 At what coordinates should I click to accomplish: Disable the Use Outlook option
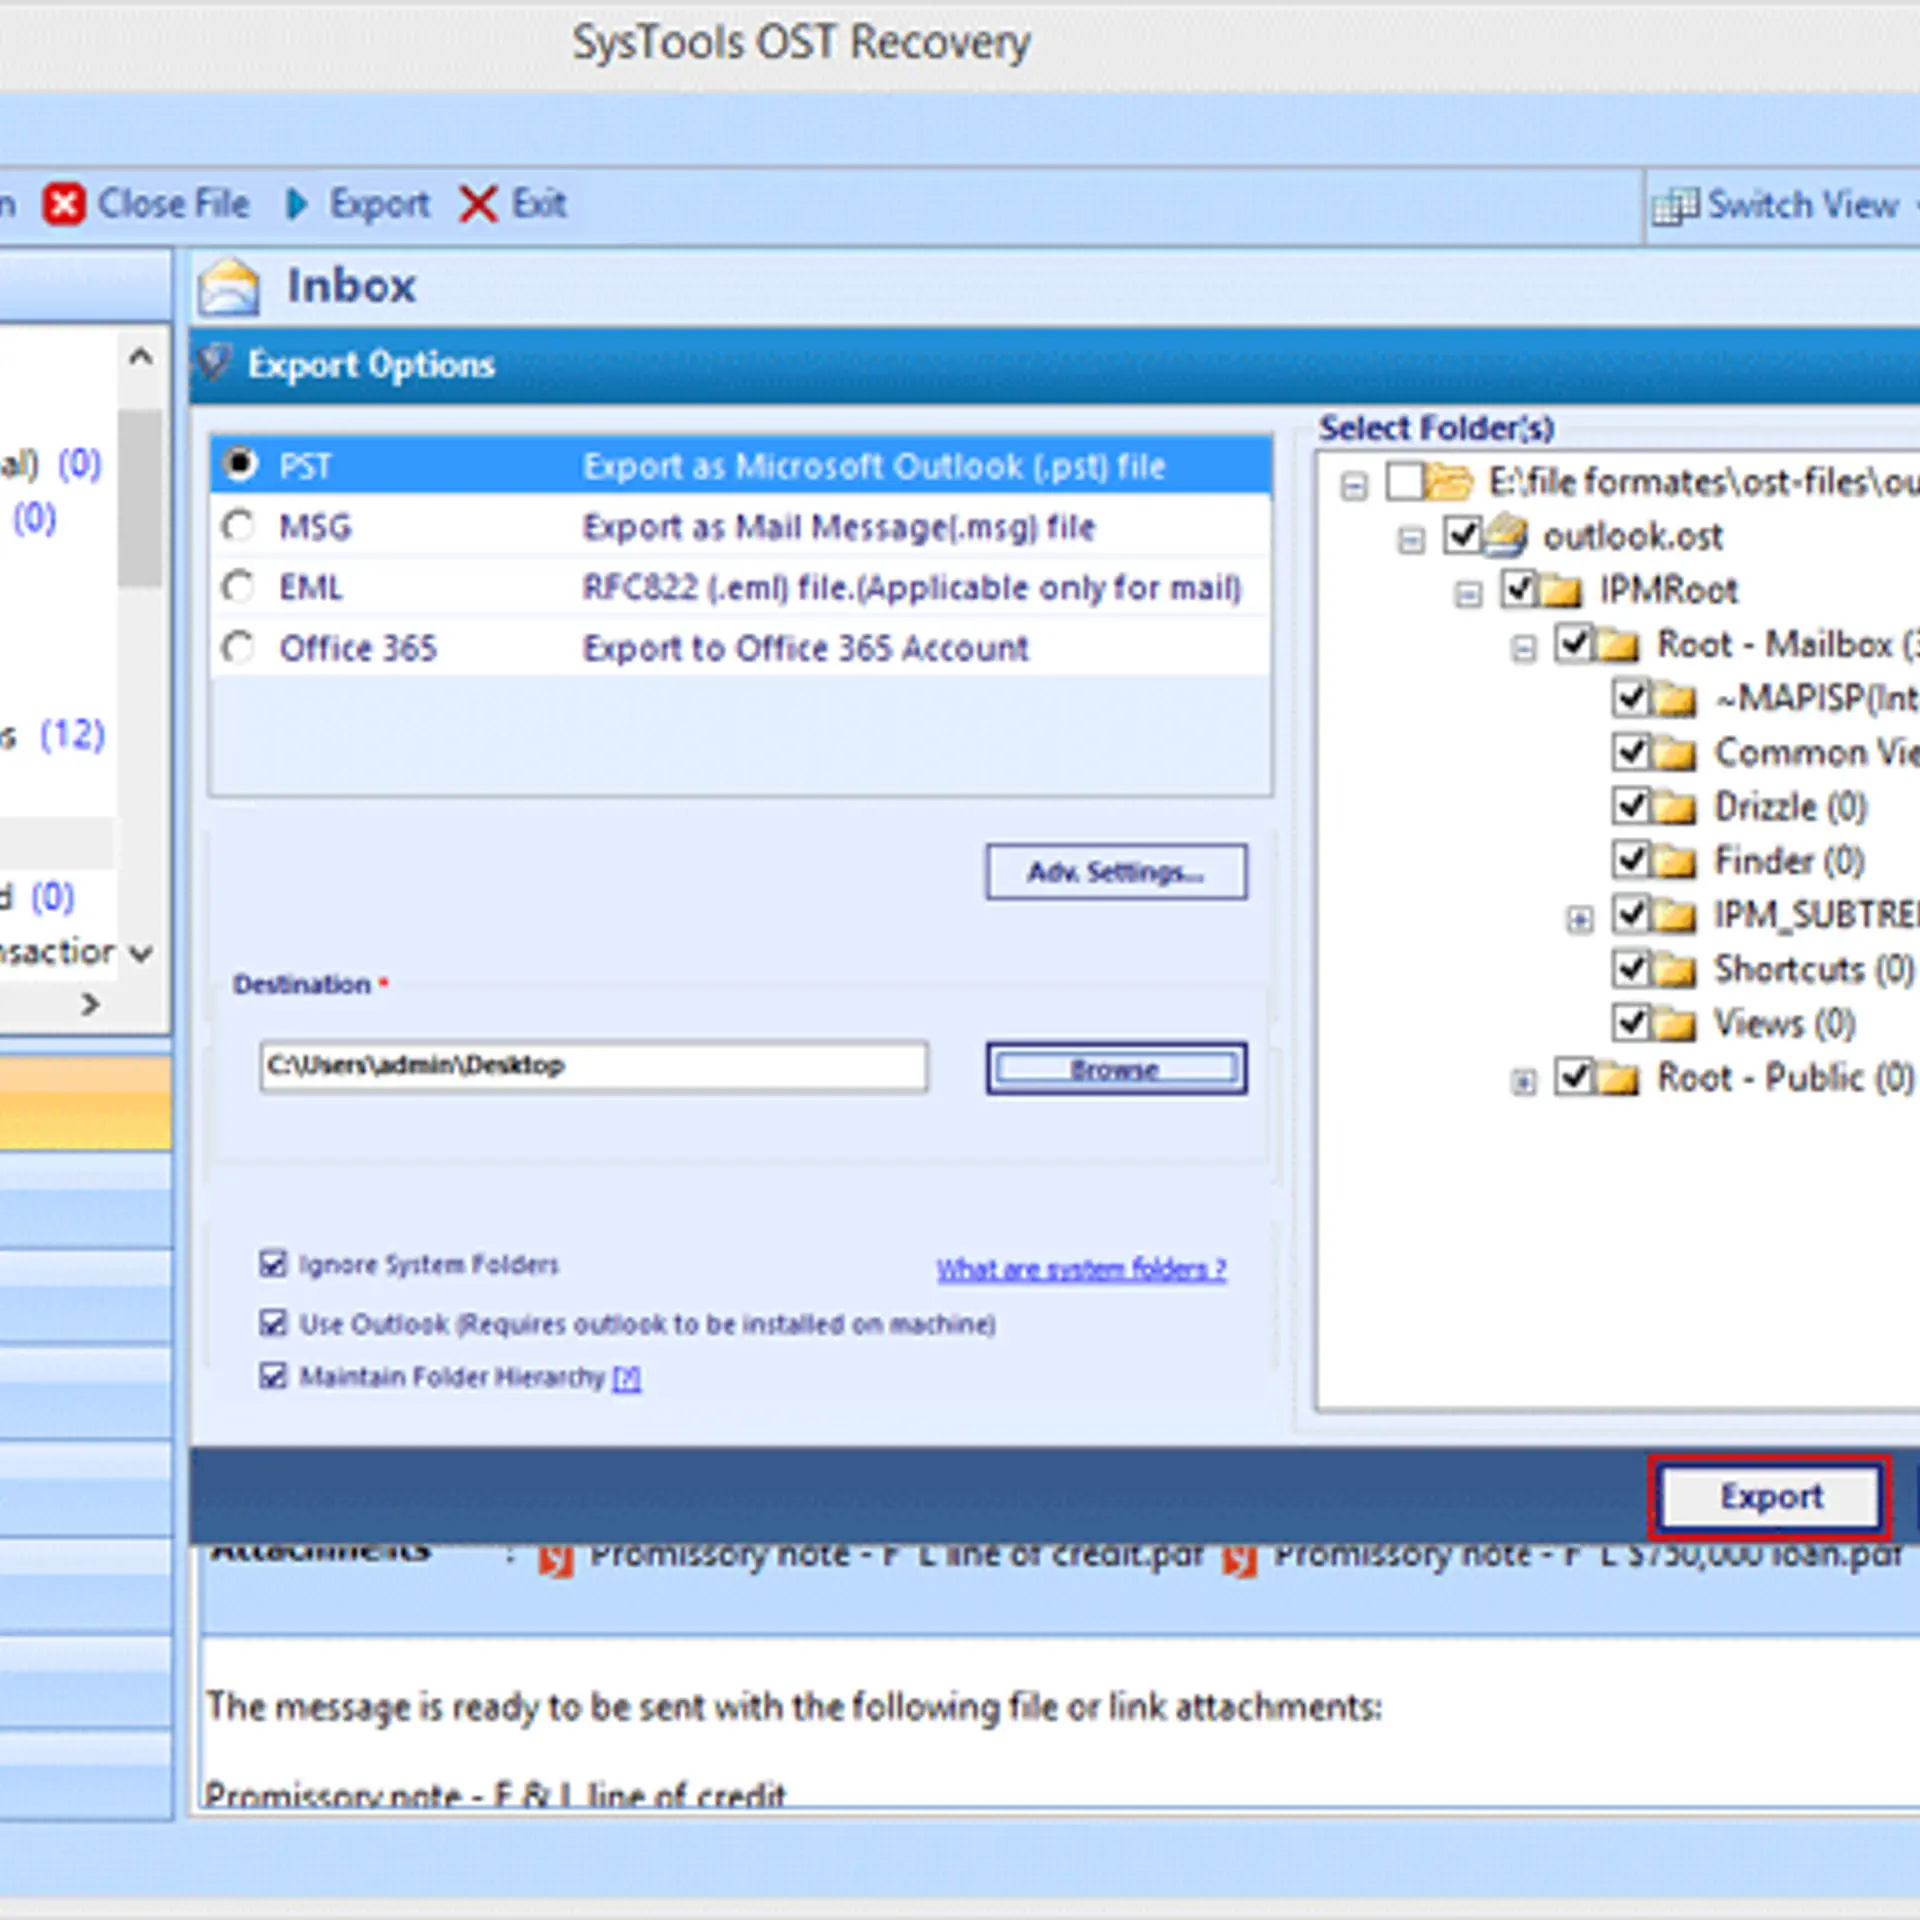(x=273, y=1323)
